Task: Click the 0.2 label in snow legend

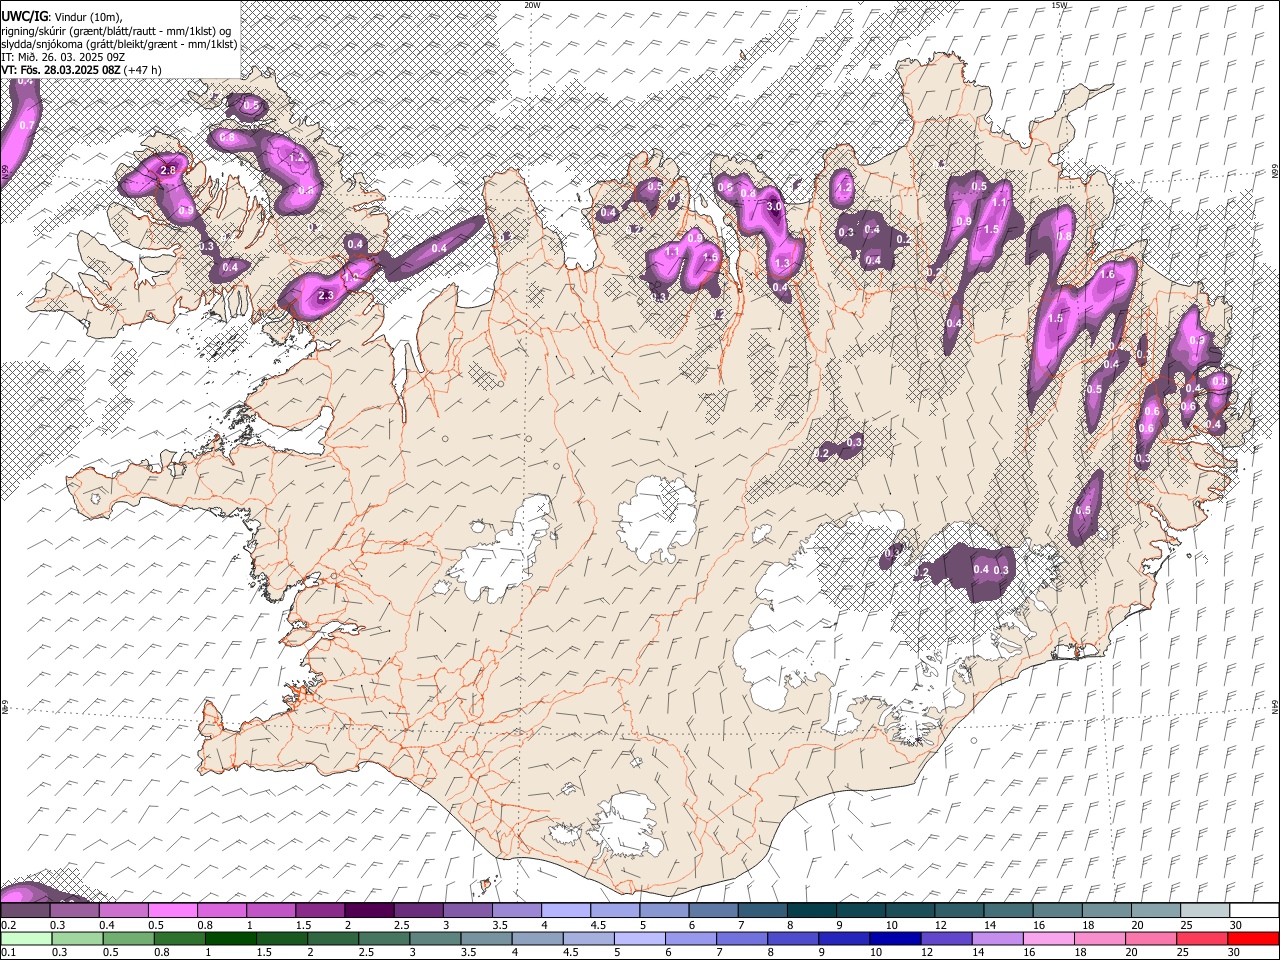Action: [x=8, y=925]
